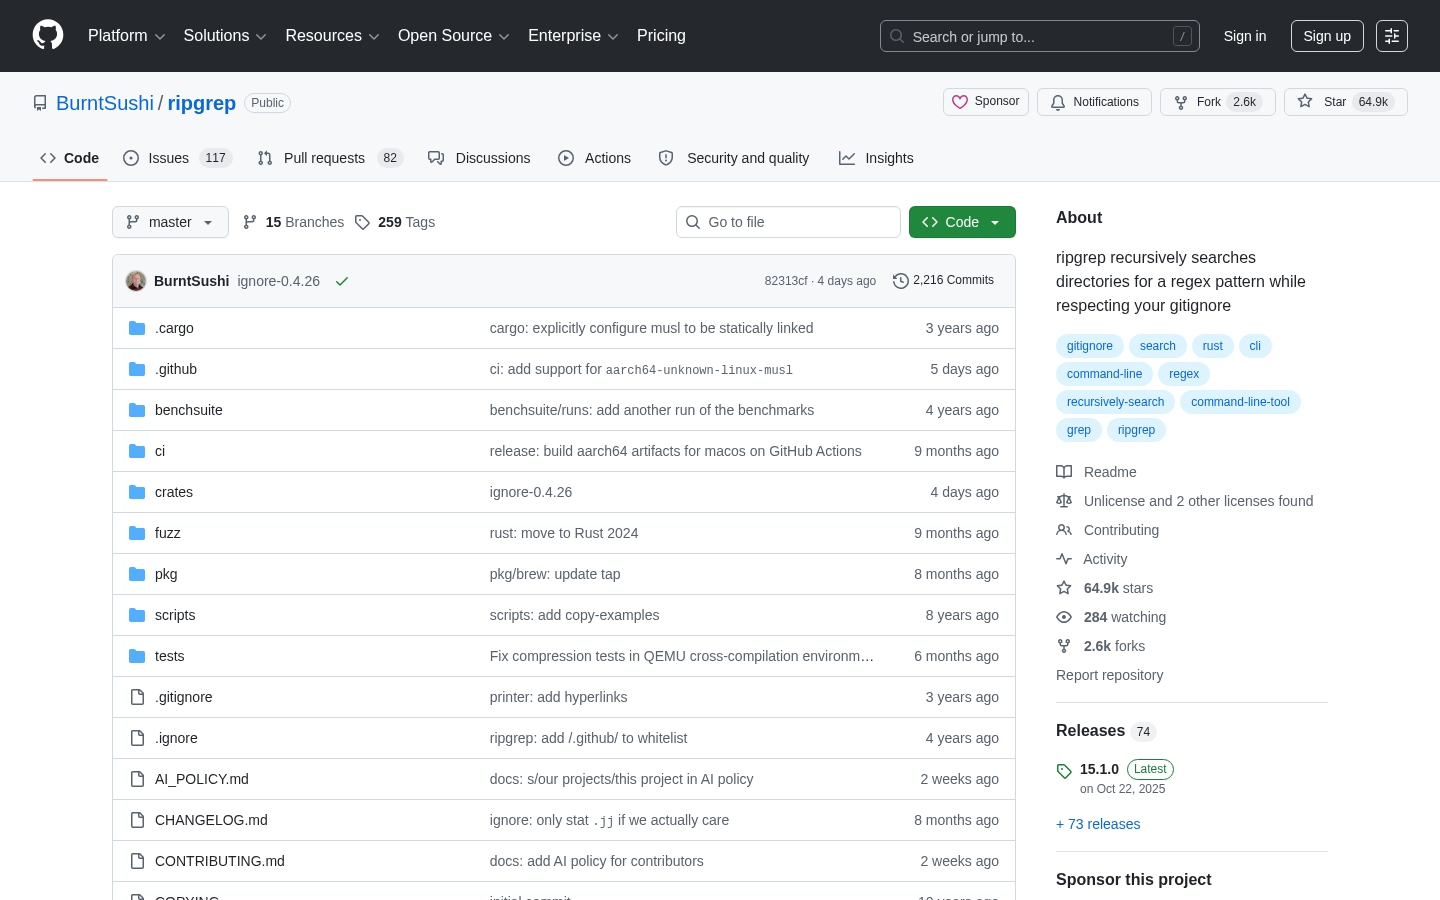Open the 2,216 Commits history icon

click(901, 281)
